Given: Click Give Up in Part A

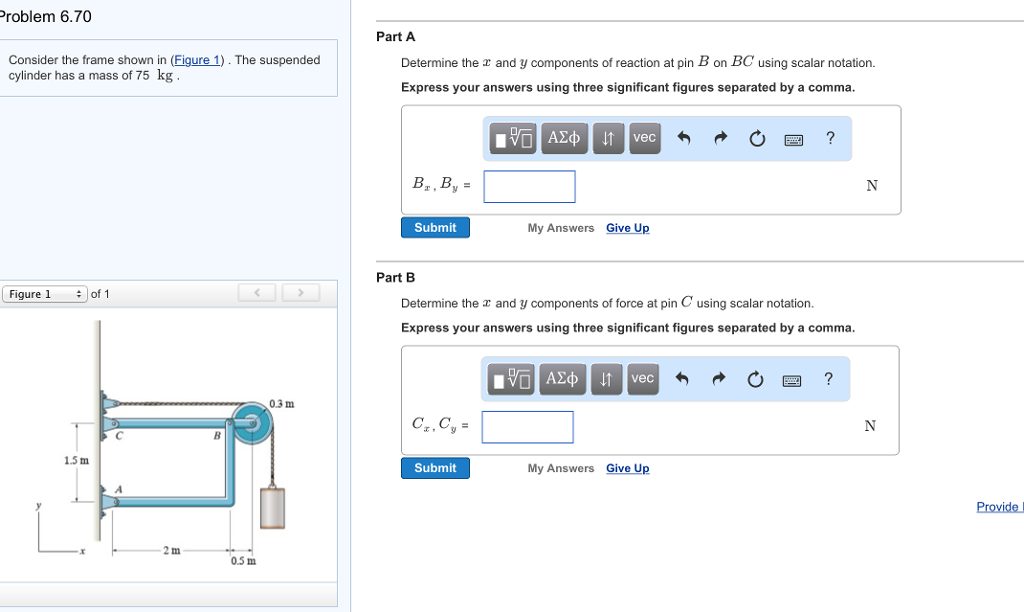Looking at the screenshot, I should [627, 228].
